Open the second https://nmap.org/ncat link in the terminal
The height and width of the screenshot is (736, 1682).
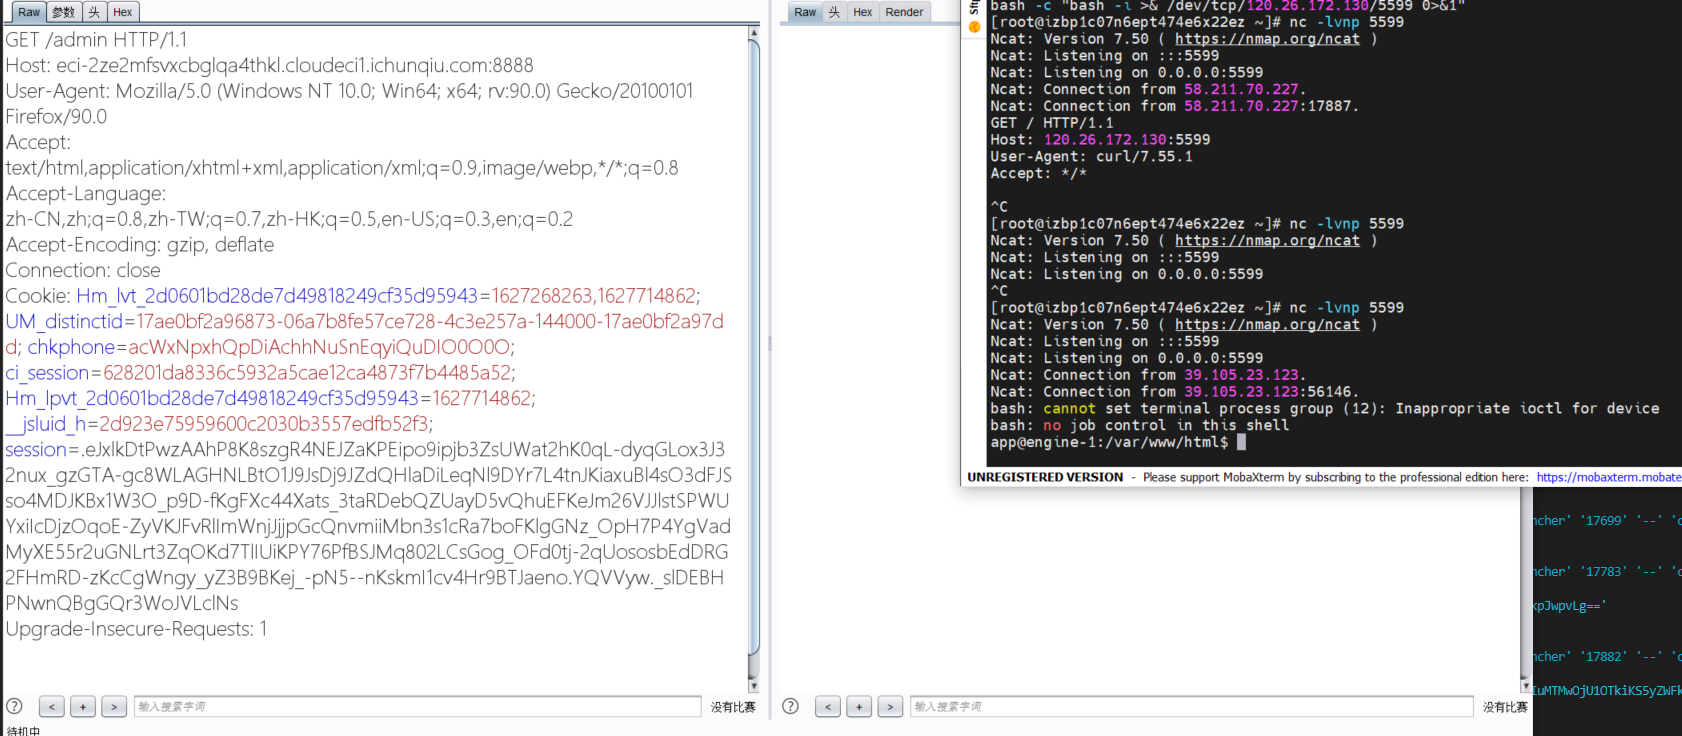tap(1267, 240)
